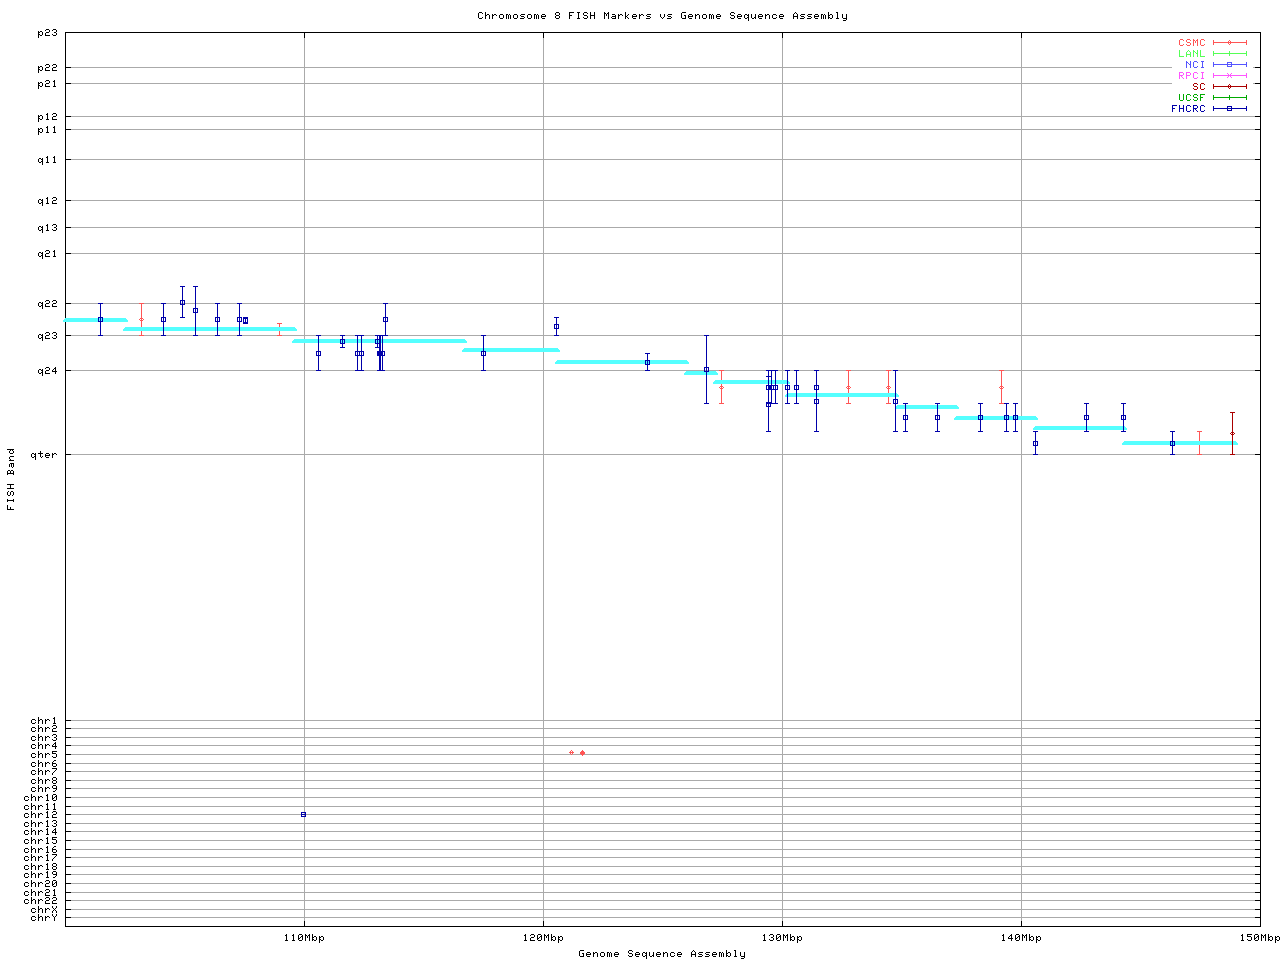Image resolution: width=1280 pixels, height=960 pixels.
Task: Click the SC legend marker sample
Action: click(1230, 87)
